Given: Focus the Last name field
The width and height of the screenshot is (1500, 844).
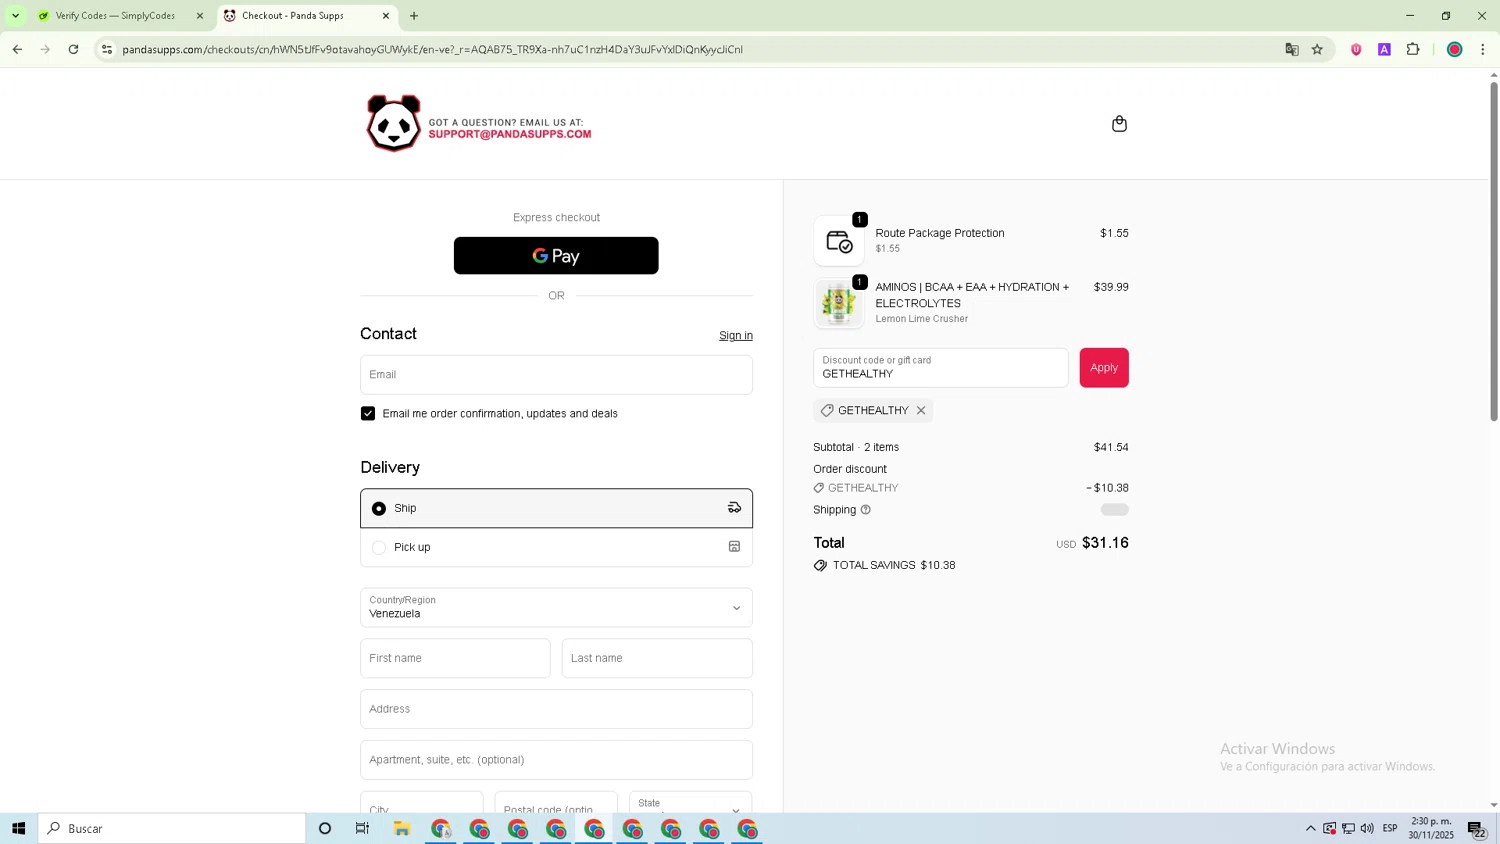Looking at the screenshot, I should (x=657, y=658).
